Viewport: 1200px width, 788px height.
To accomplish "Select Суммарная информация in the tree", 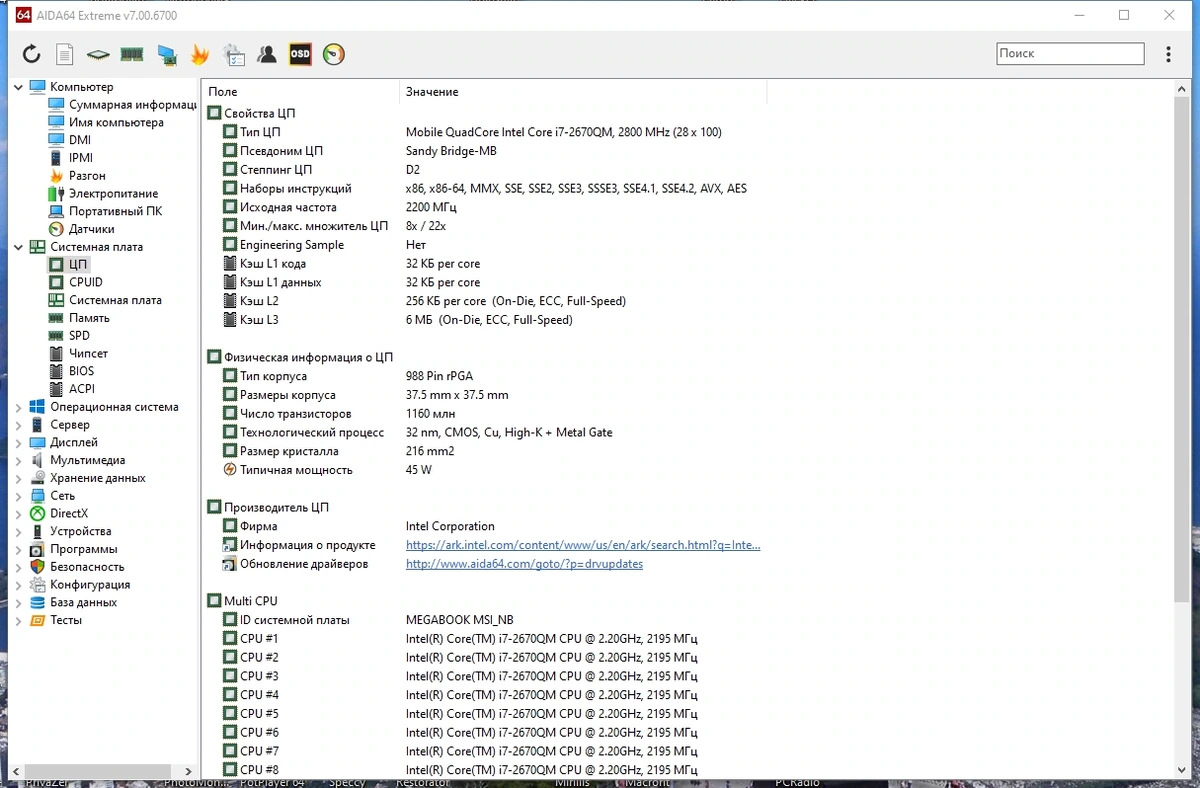I will coord(132,105).
